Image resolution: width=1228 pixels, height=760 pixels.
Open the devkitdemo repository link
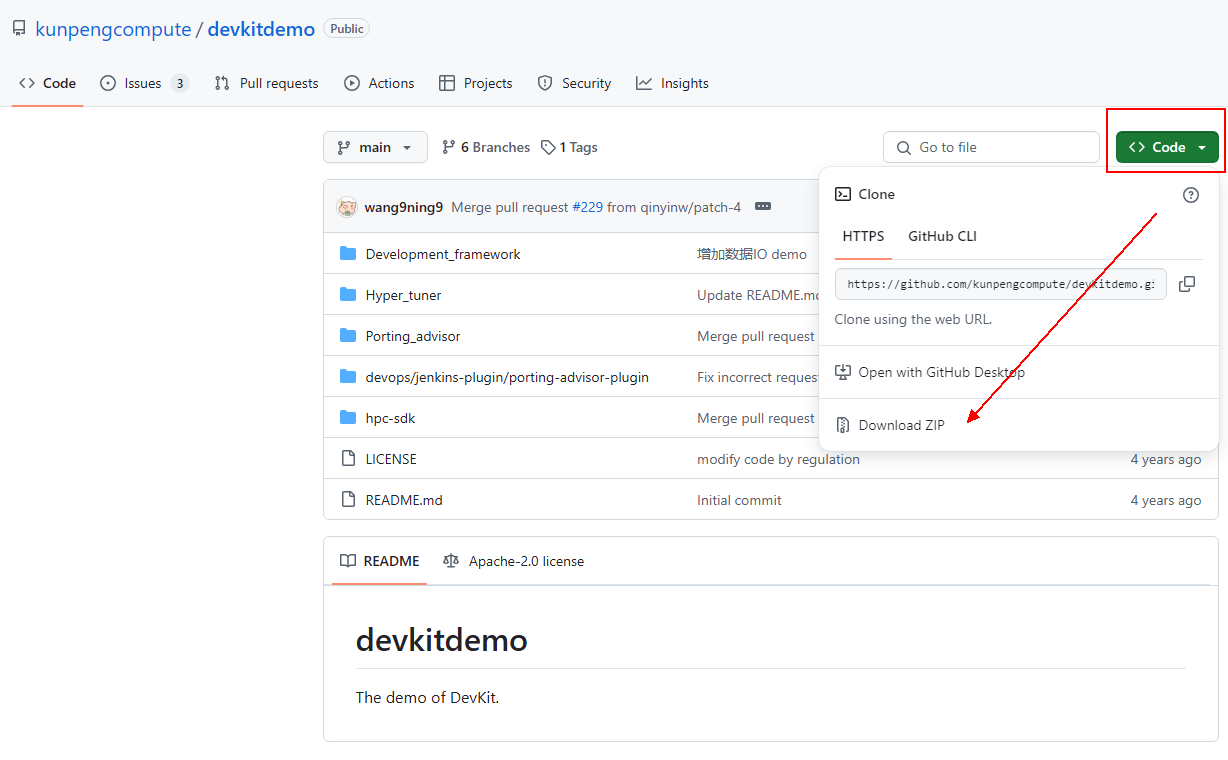pos(261,29)
